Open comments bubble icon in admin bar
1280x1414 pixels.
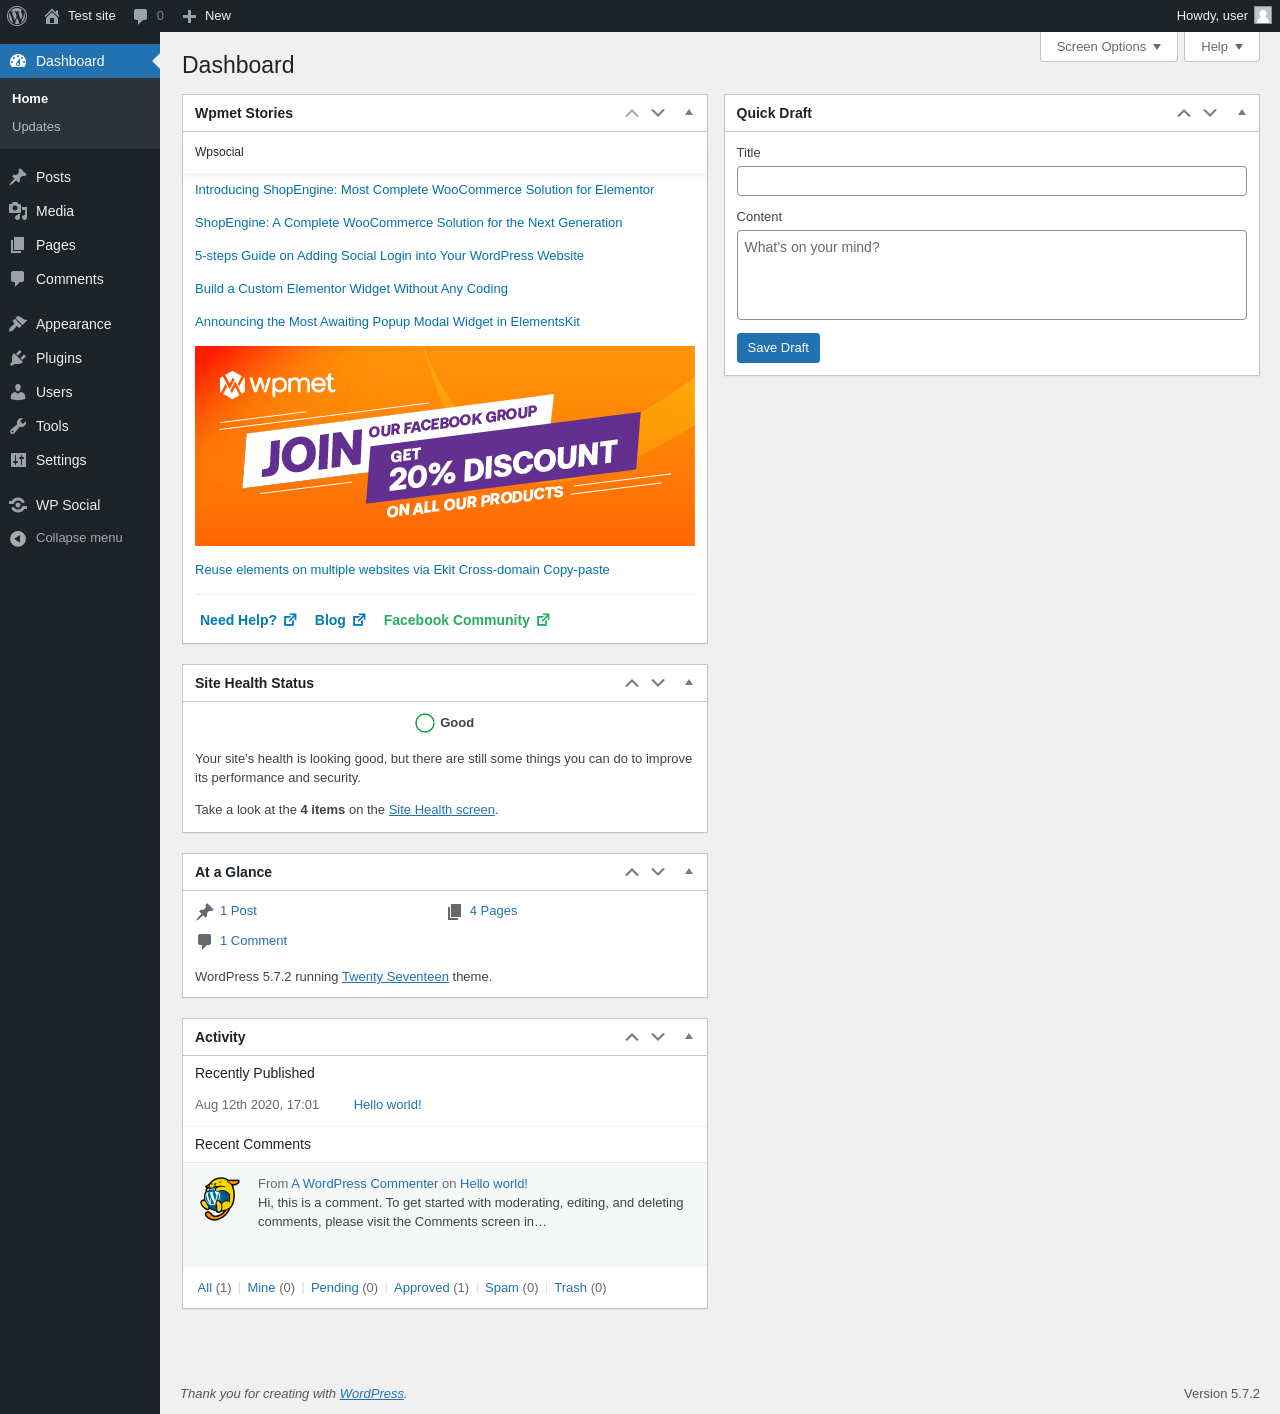[x=141, y=16]
